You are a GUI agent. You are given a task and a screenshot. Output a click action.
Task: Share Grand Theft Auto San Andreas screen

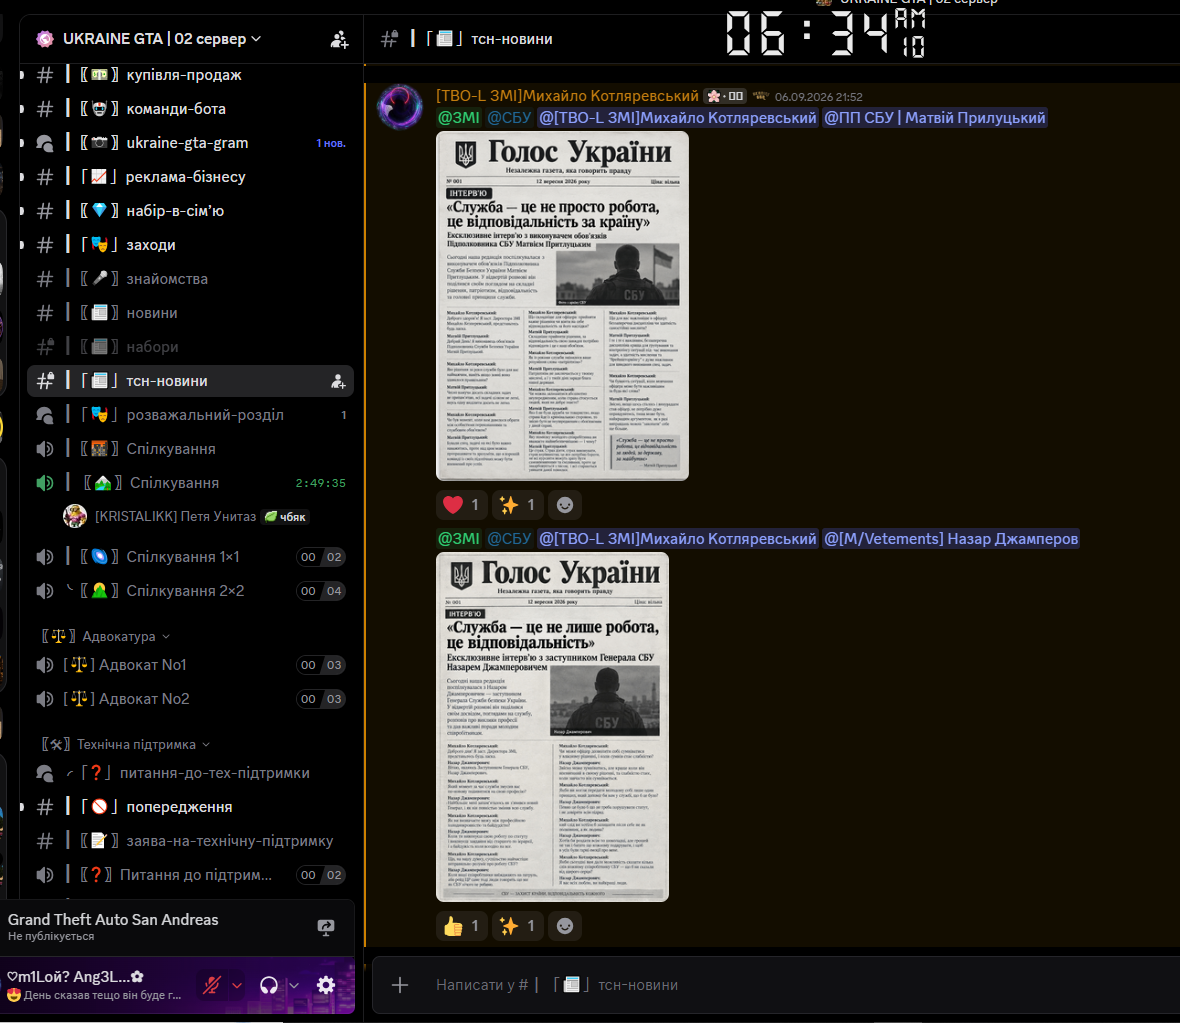click(326, 927)
